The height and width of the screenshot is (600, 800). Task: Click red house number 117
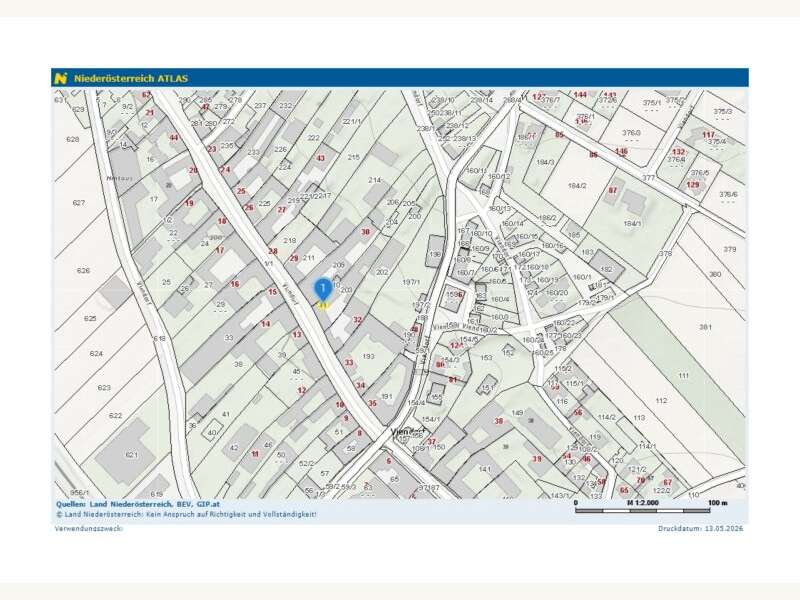coord(708,135)
